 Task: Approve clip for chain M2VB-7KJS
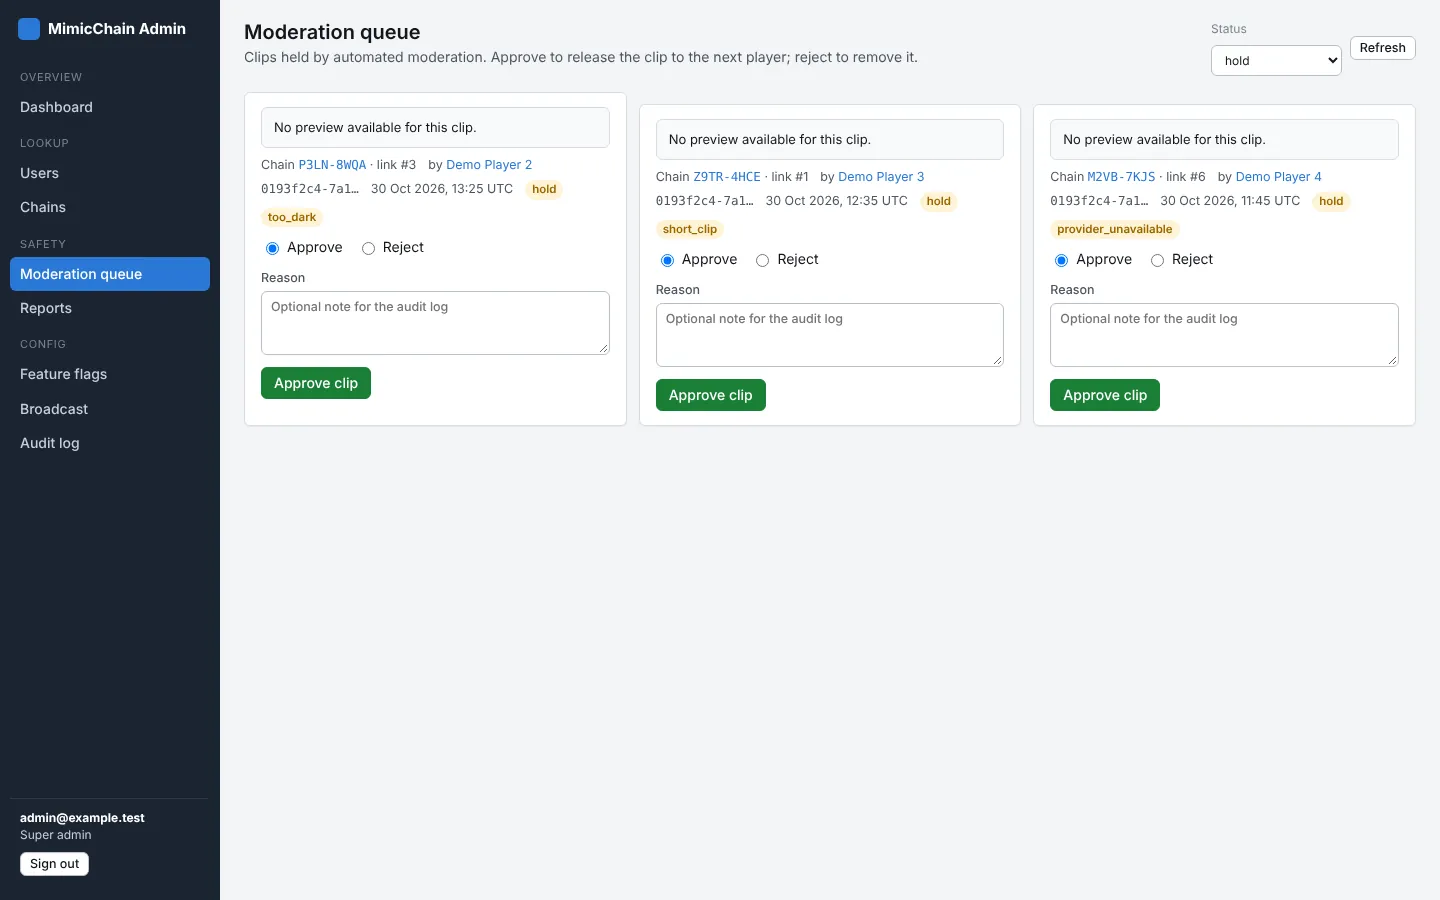point(1105,395)
